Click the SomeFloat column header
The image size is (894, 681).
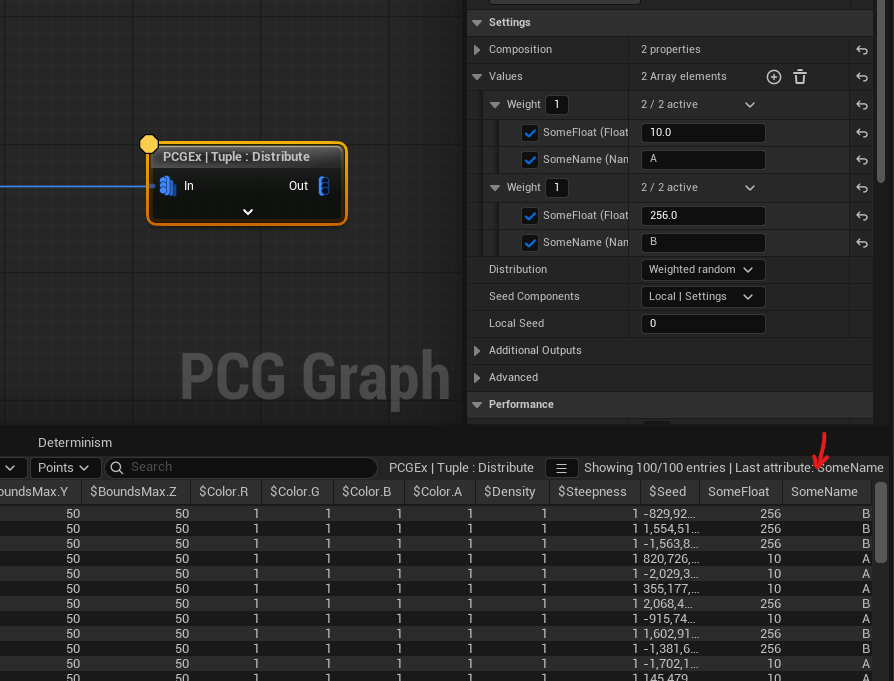click(x=738, y=491)
